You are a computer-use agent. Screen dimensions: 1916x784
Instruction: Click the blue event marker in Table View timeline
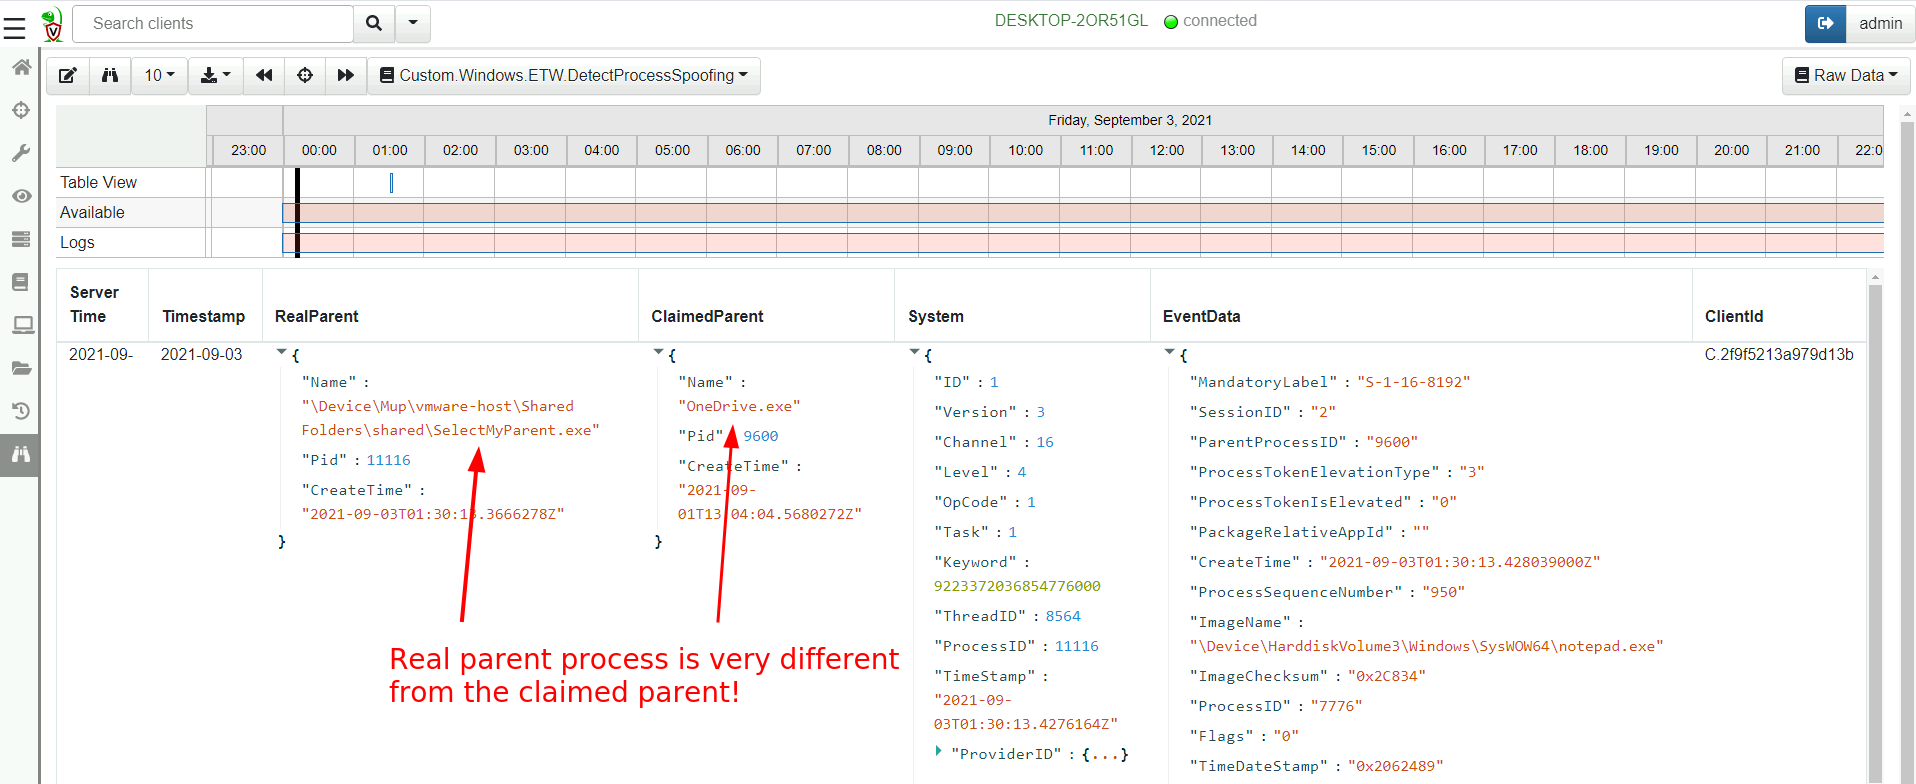(x=391, y=183)
